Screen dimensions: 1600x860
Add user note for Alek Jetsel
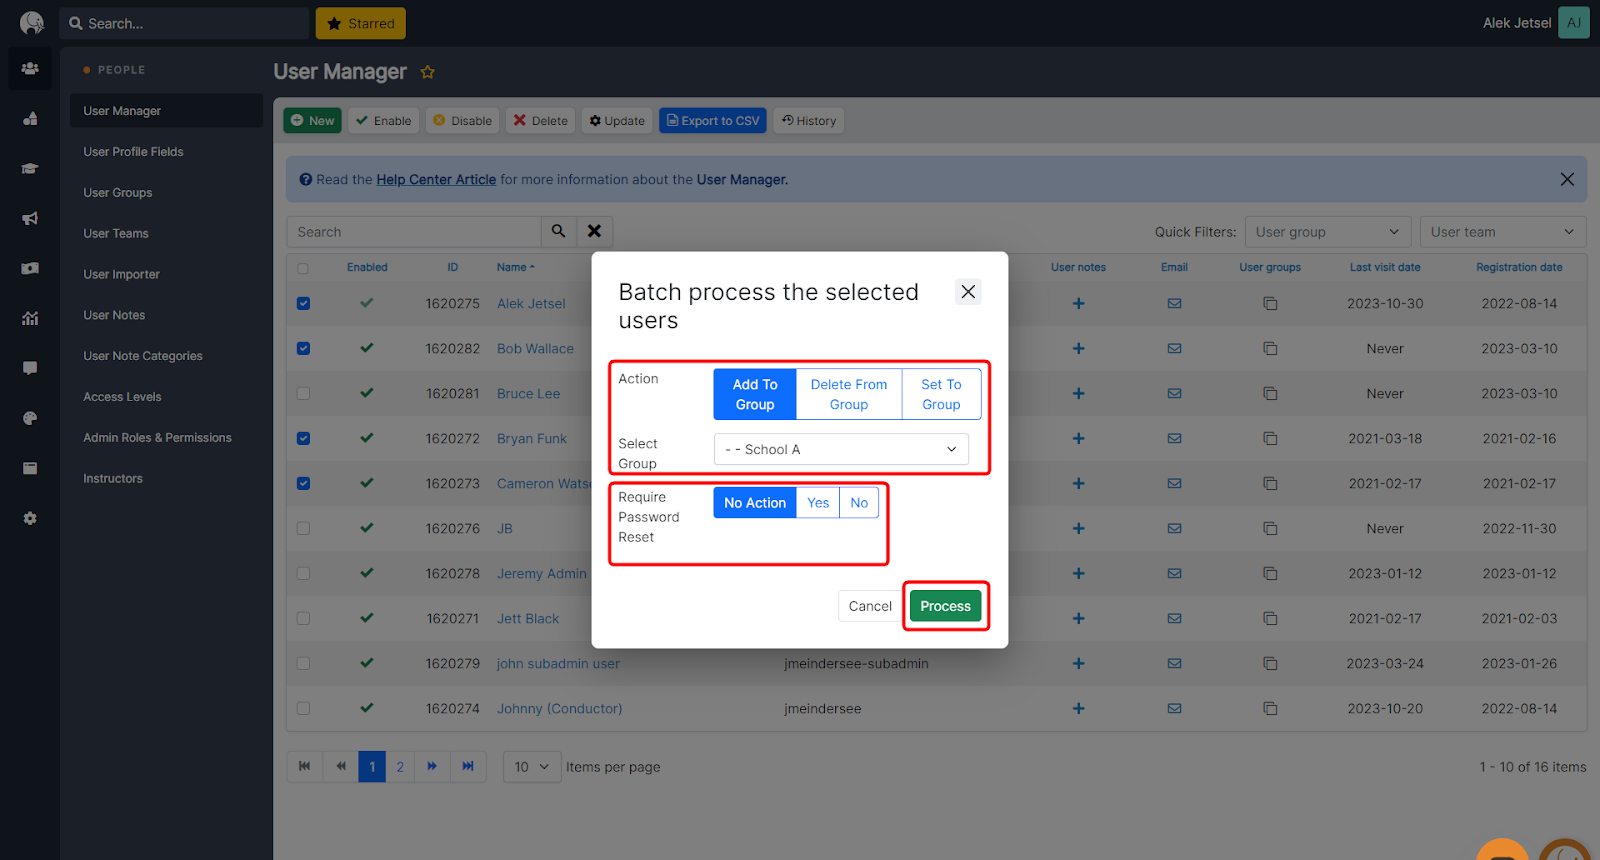coord(1078,303)
